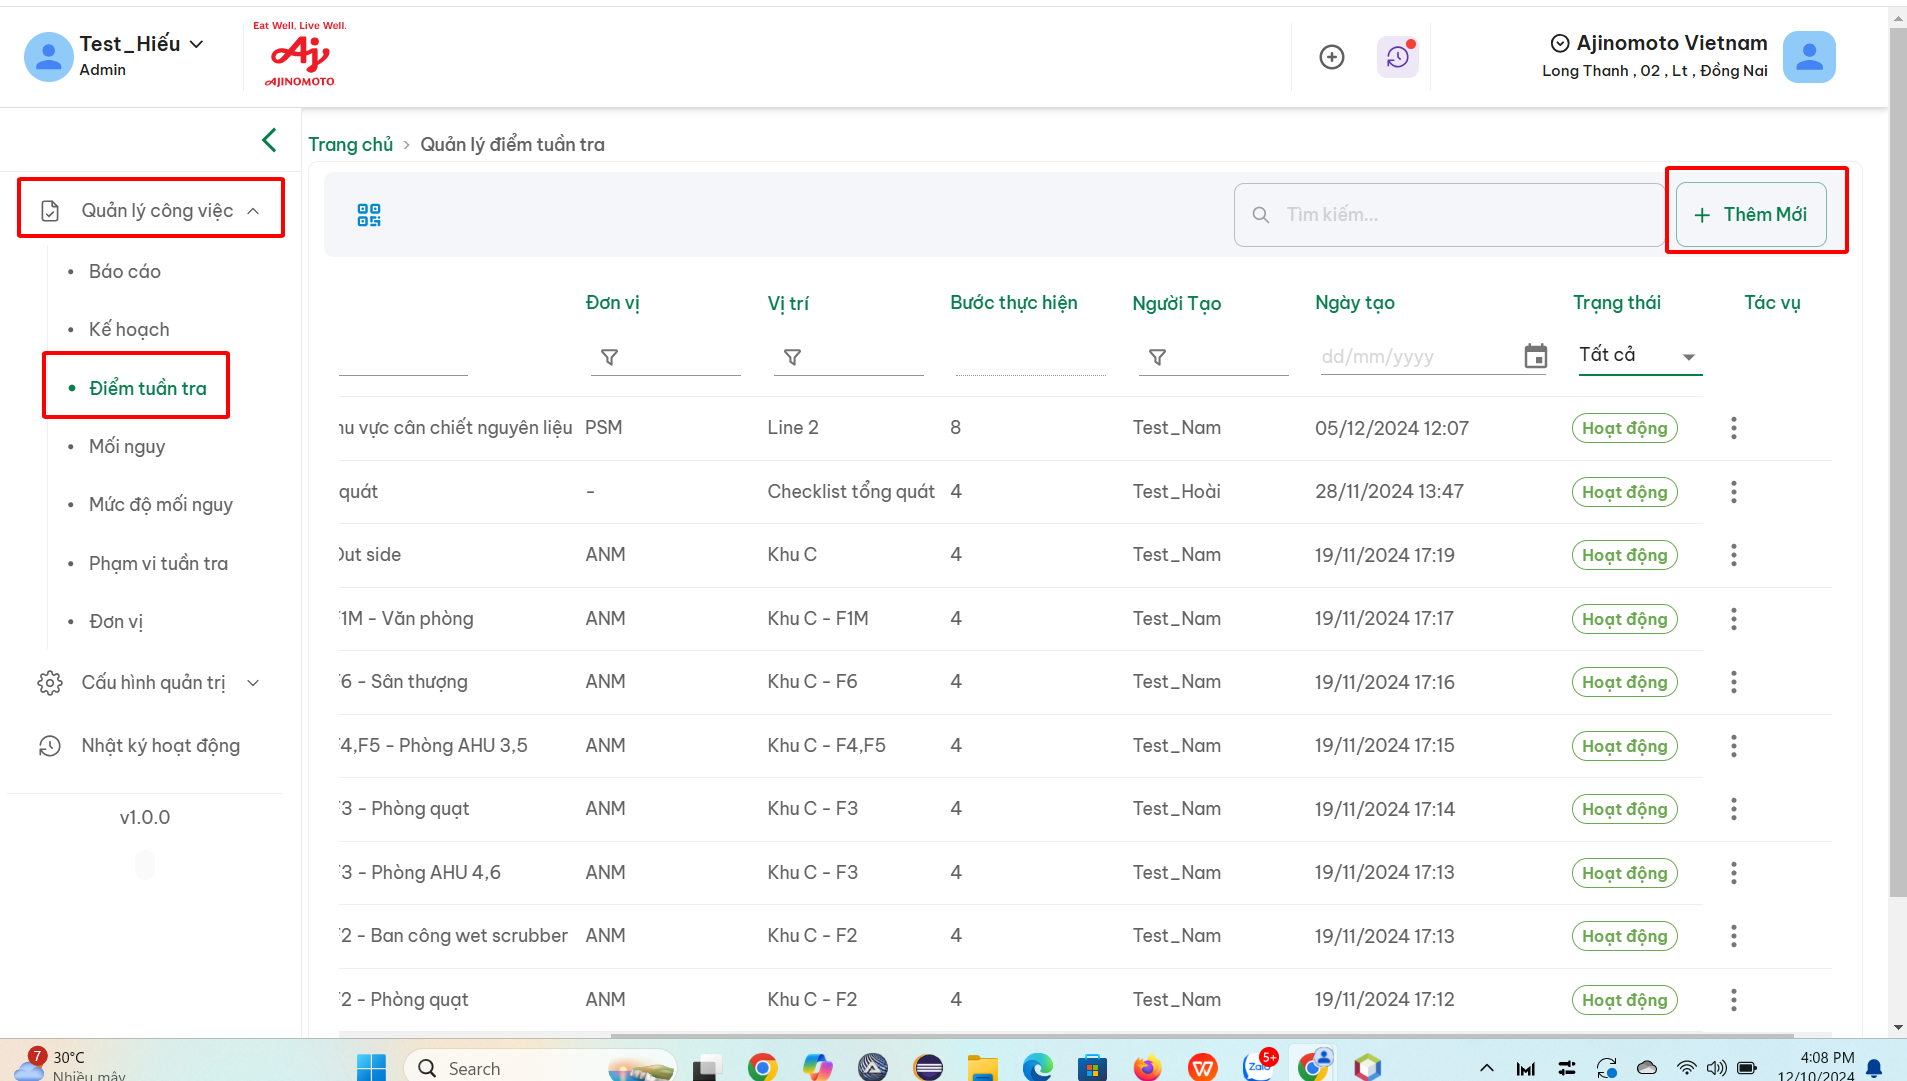
Task: Open the Vị trí column filter icon
Action: point(792,357)
